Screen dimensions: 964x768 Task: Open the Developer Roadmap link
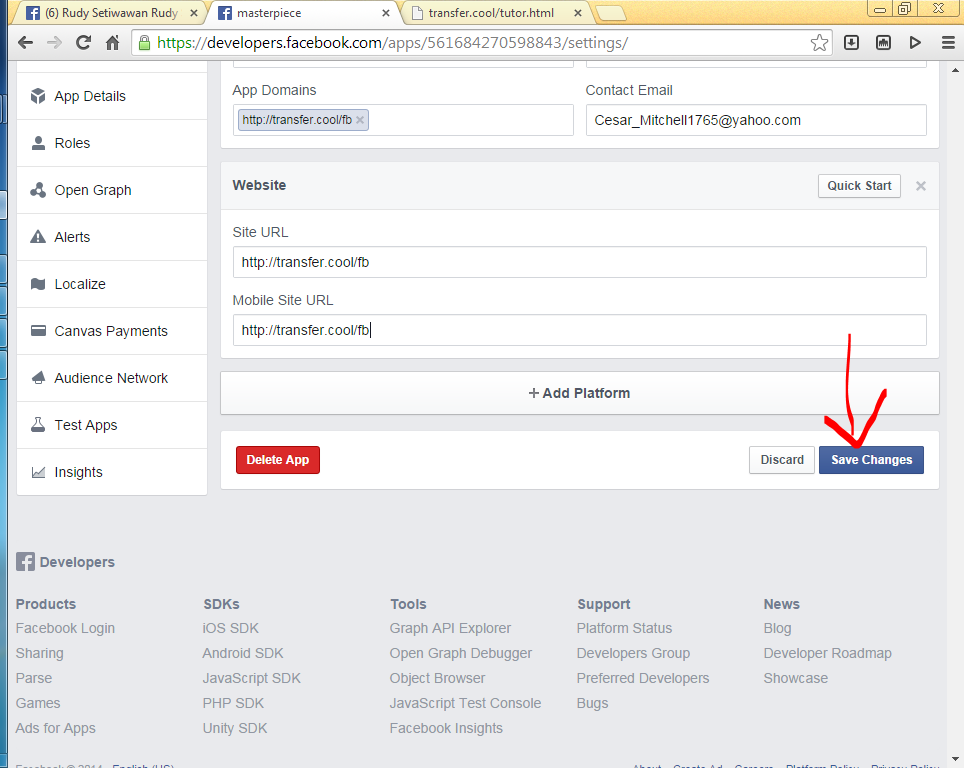(828, 653)
